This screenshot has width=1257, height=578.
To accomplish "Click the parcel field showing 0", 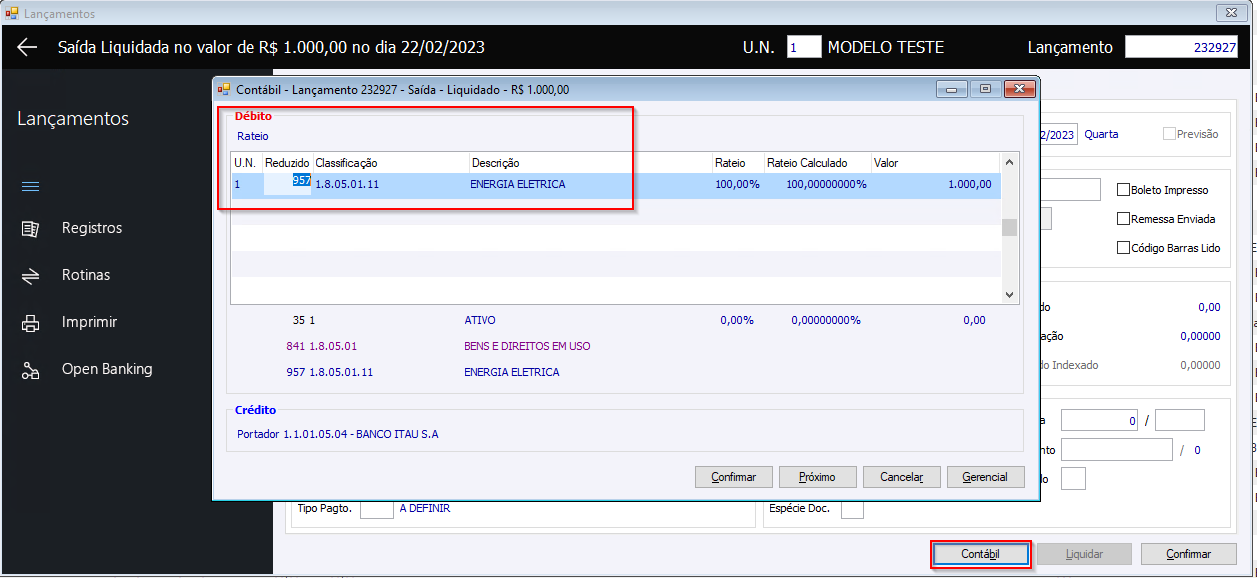I will pos(1100,421).
